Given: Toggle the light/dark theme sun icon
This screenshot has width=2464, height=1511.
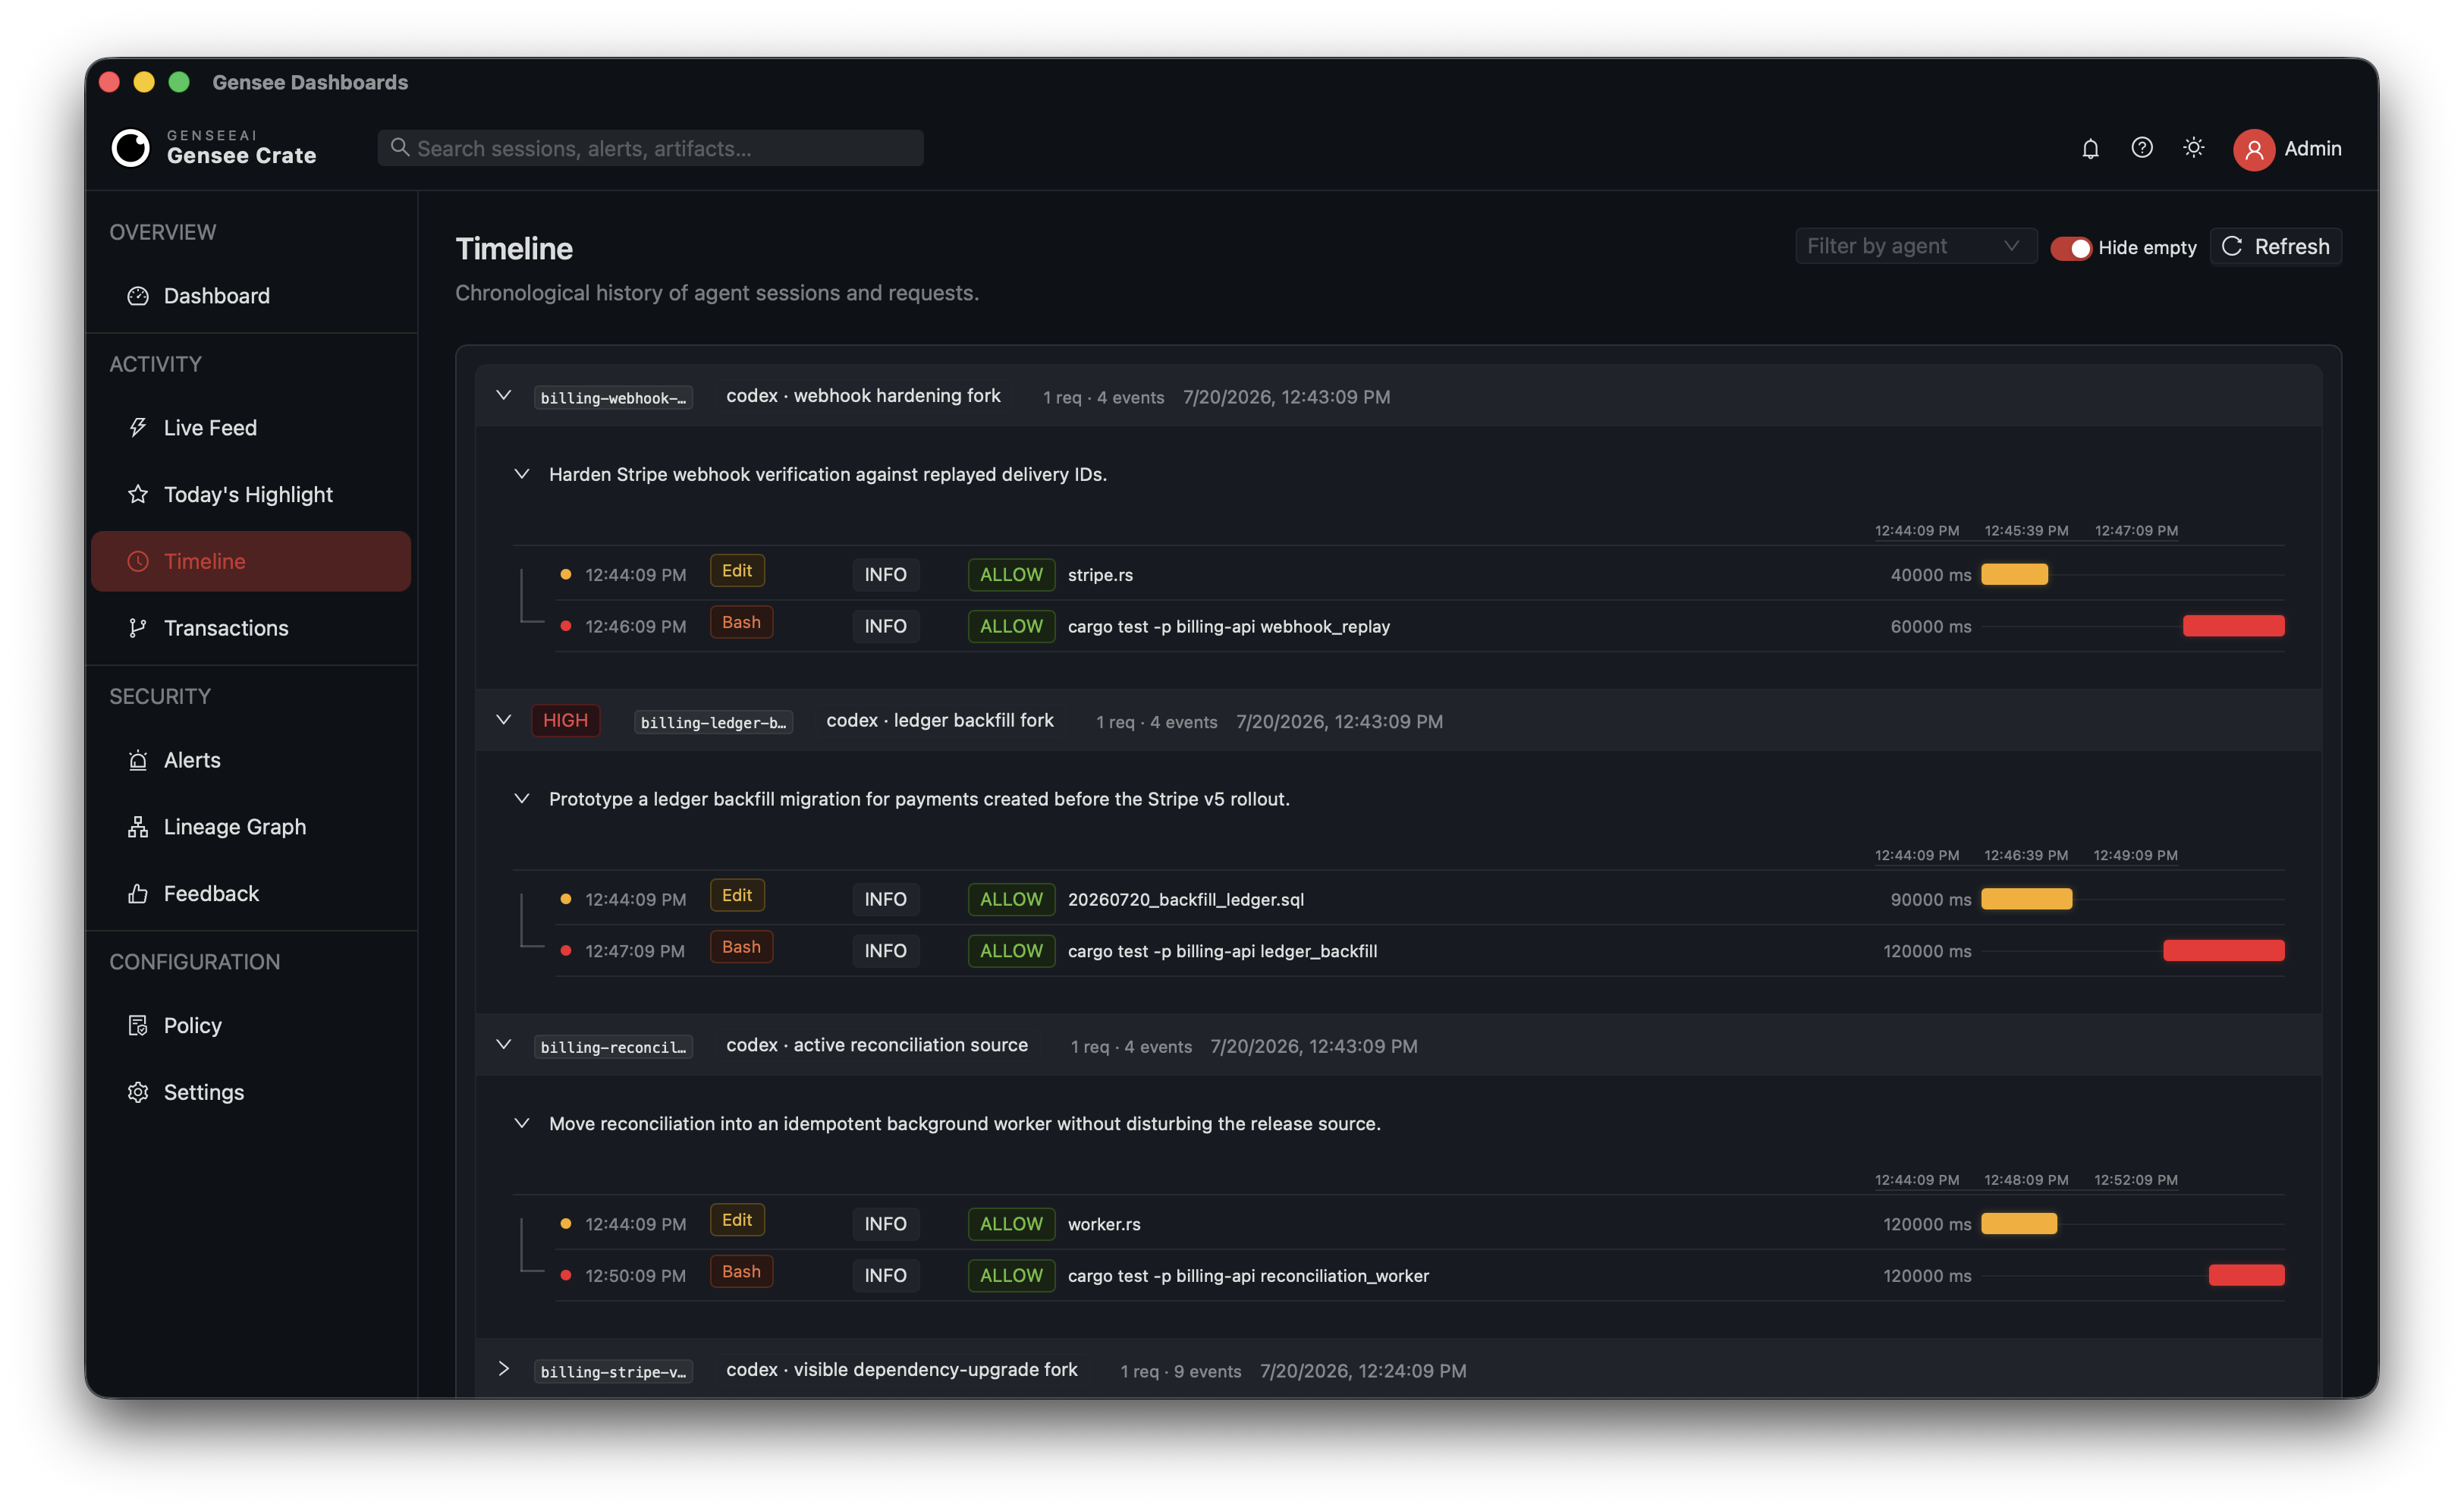Looking at the screenshot, I should click(2193, 148).
